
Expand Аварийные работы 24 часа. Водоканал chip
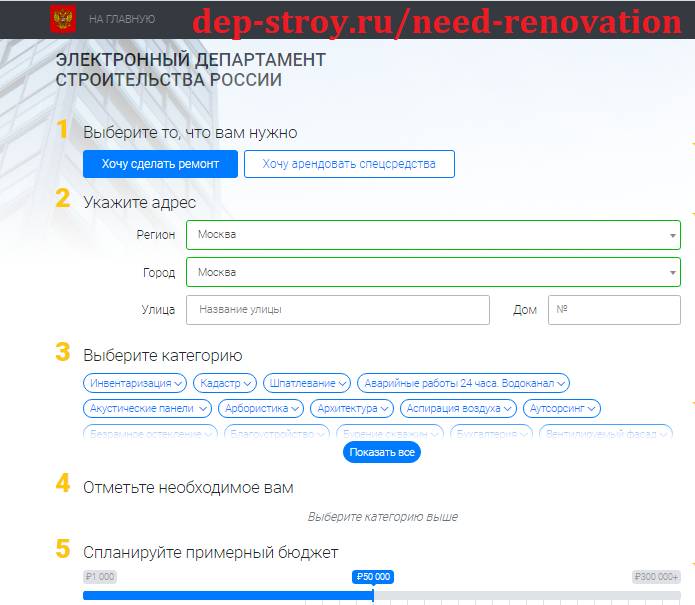463,383
